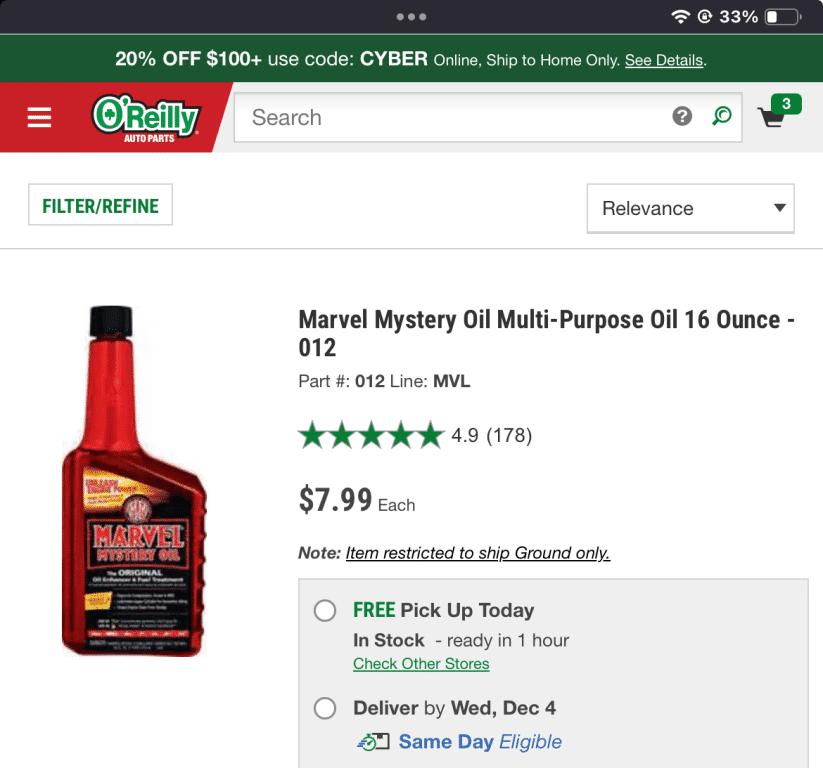Tap the battery status icon
The width and height of the screenshot is (823, 768).
coord(783,17)
